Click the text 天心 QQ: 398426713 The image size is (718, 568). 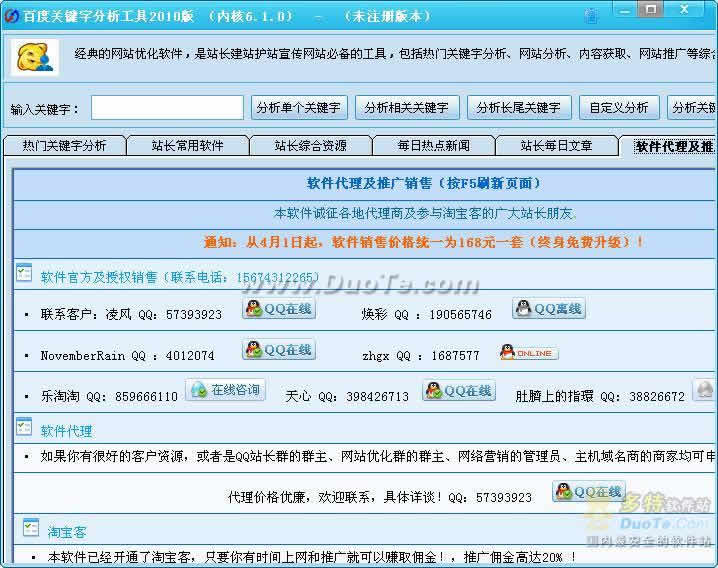[347, 396]
